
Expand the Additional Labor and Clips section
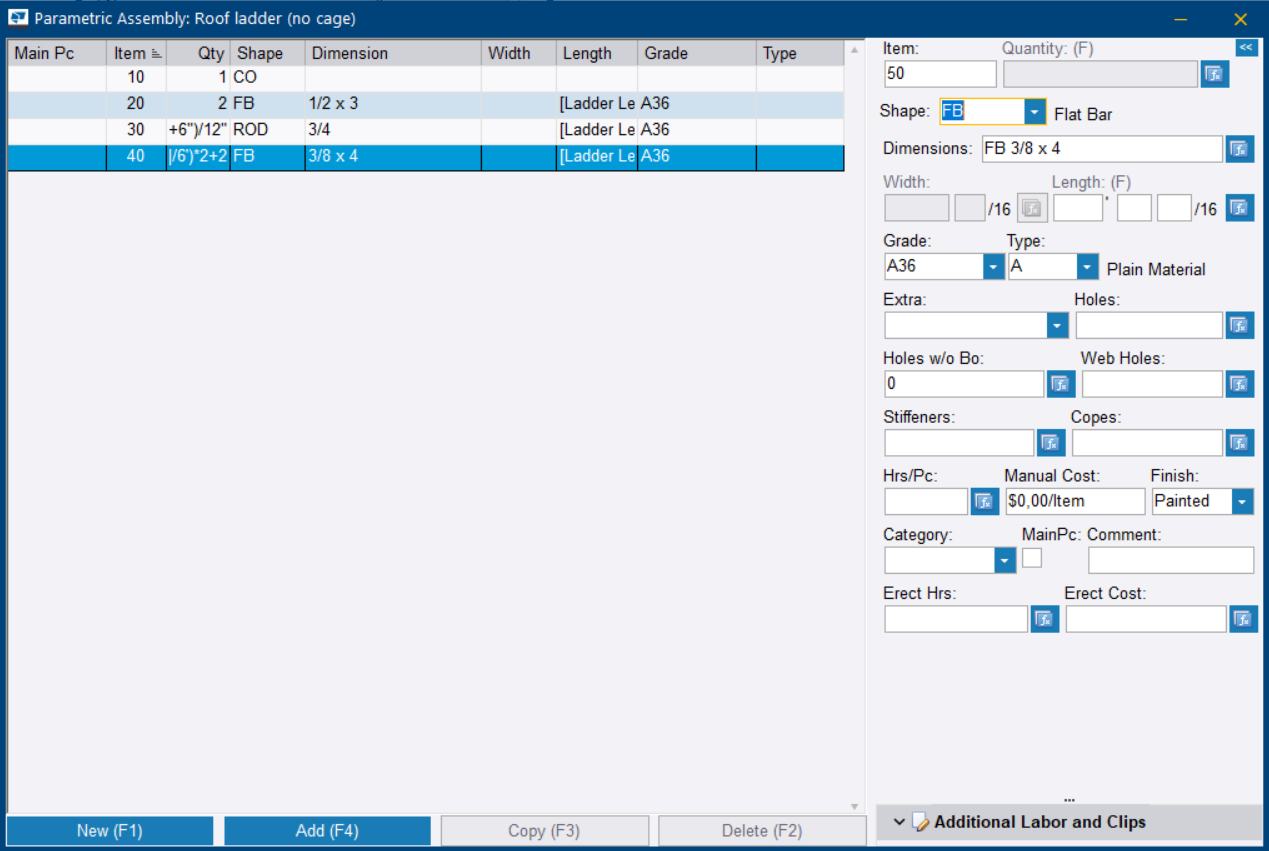[x=899, y=822]
